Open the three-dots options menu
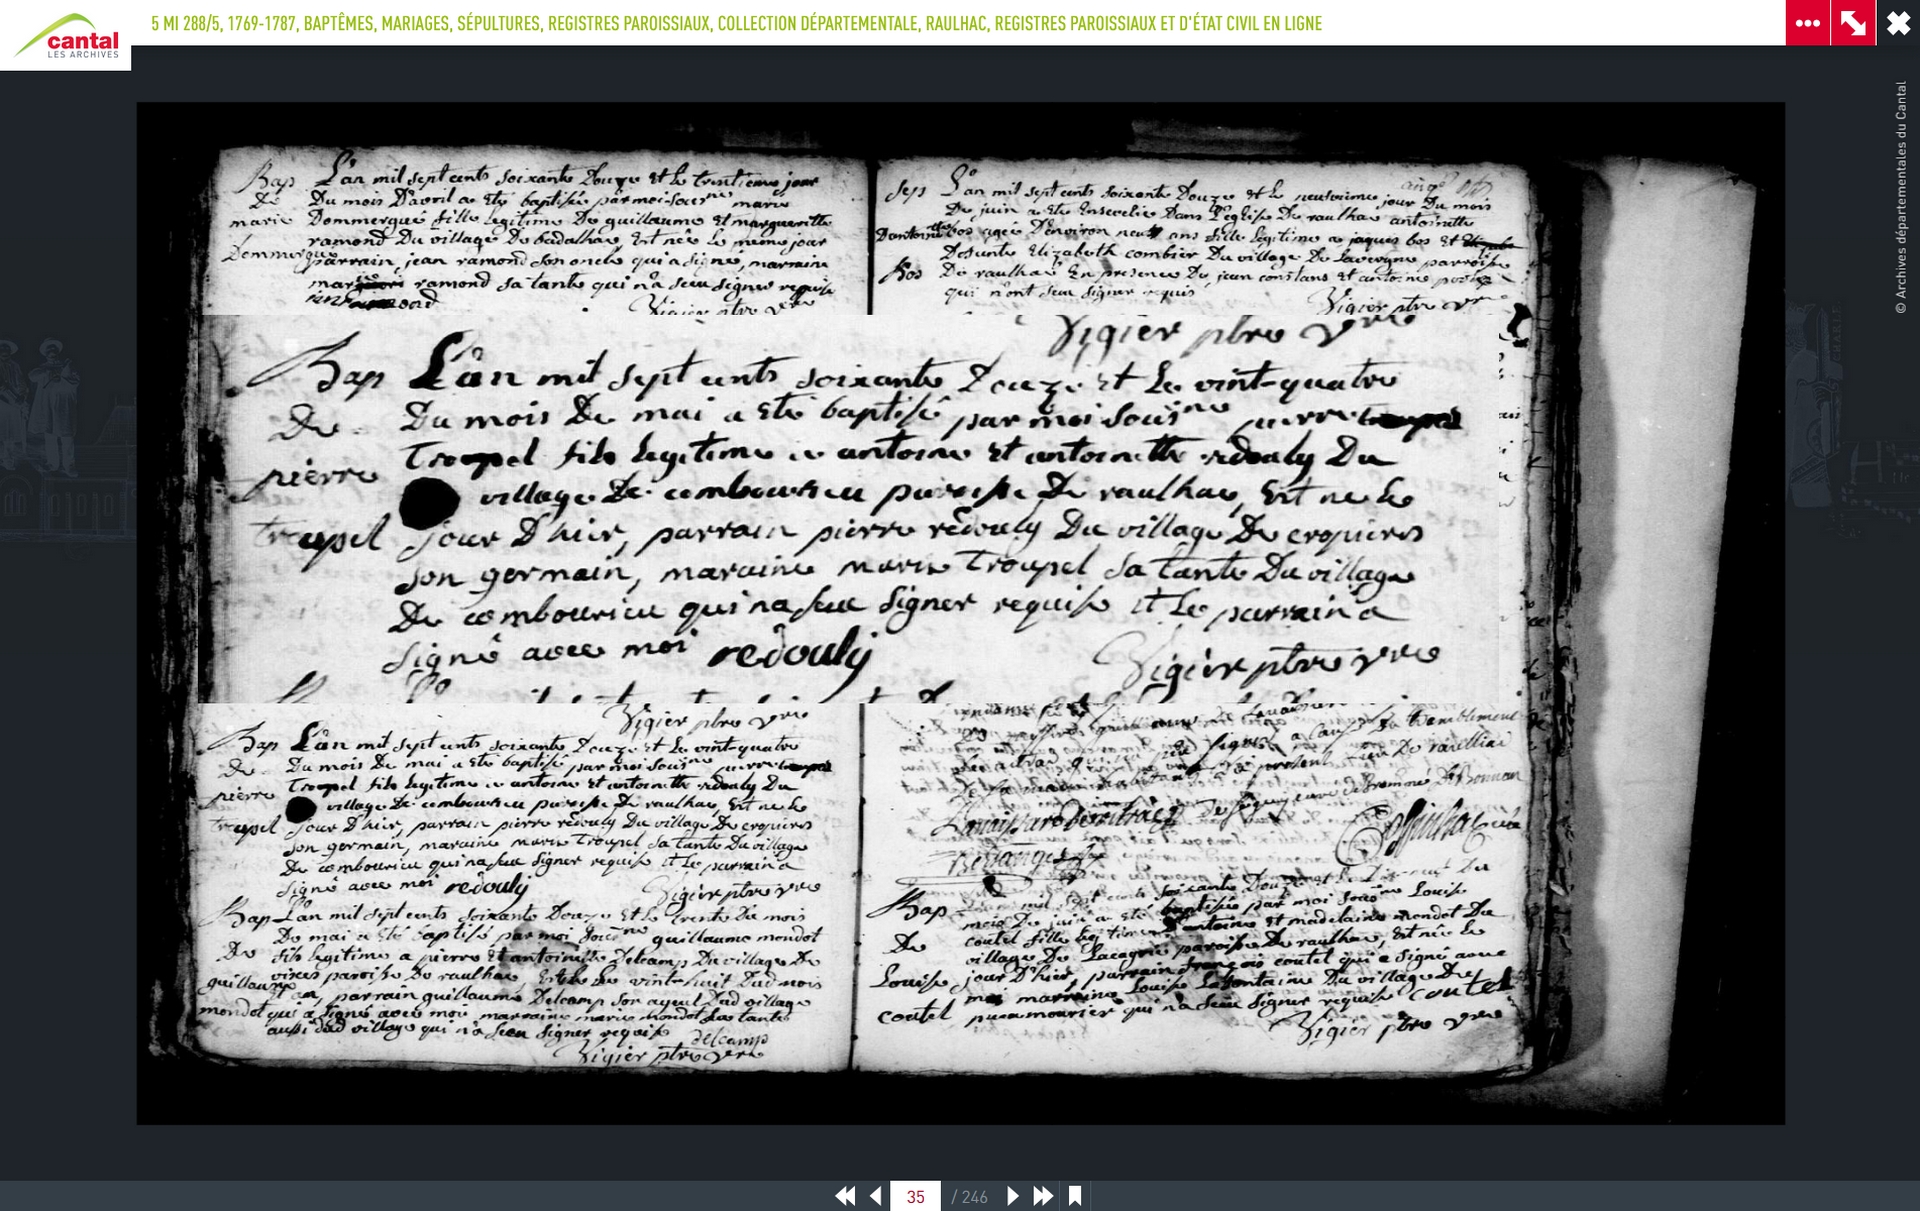The height and width of the screenshot is (1211, 1920). [1807, 23]
